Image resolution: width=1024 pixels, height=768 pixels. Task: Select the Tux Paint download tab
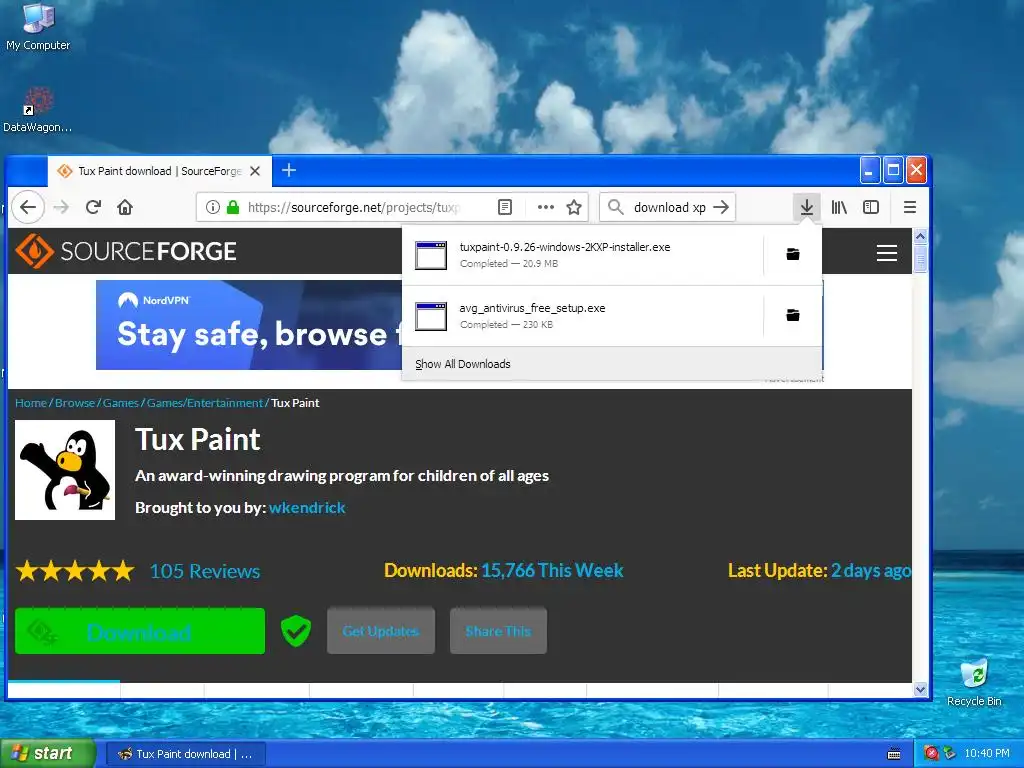coord(159,171)
